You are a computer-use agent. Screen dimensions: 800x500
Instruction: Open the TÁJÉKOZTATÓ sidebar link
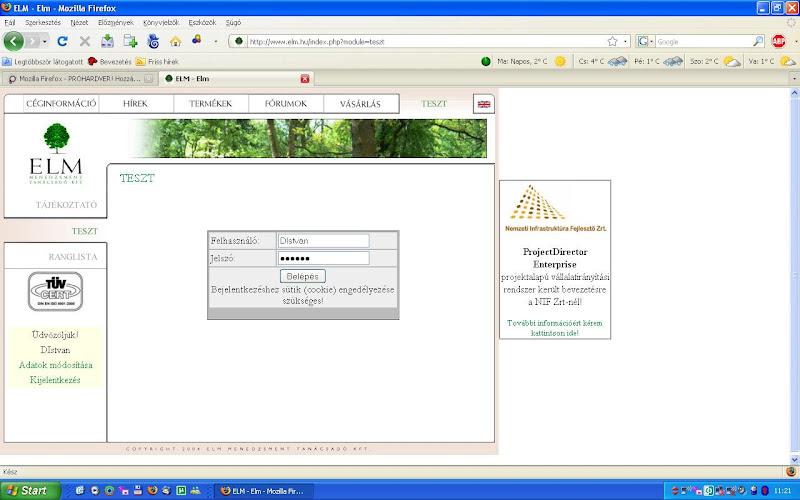66,205
